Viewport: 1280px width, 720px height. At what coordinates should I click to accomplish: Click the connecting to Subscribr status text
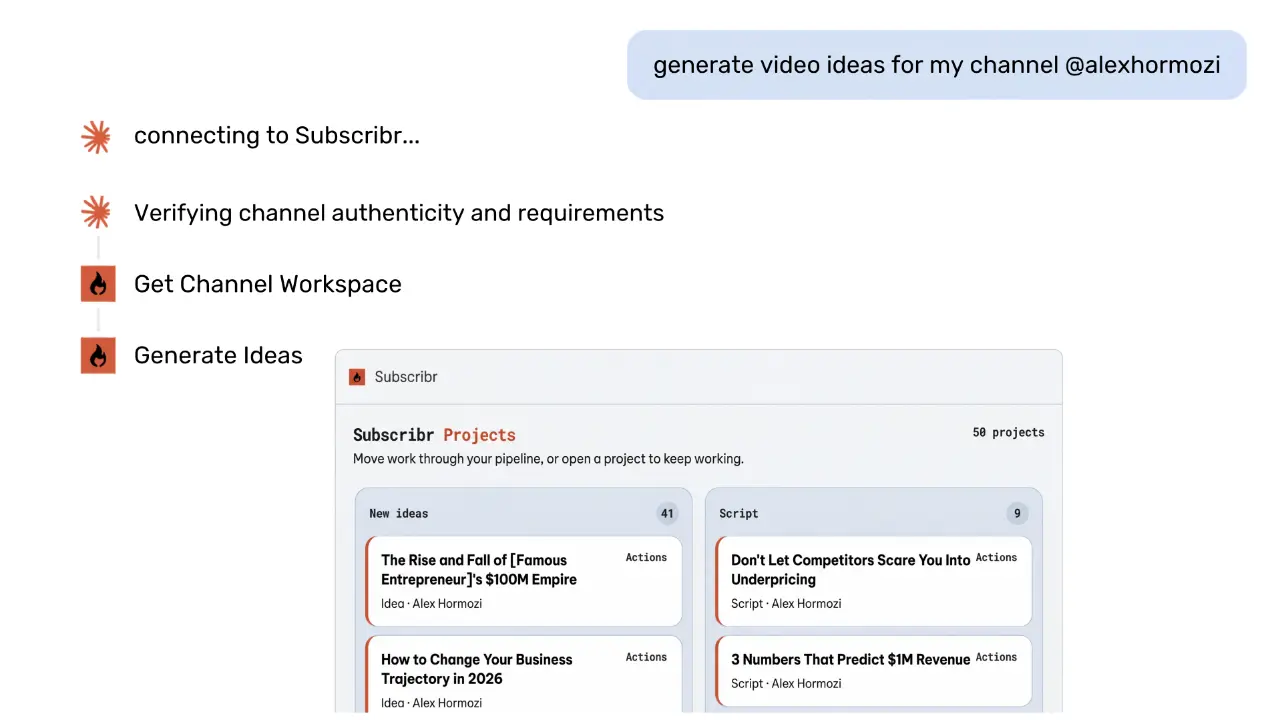(x=277, y=136)
